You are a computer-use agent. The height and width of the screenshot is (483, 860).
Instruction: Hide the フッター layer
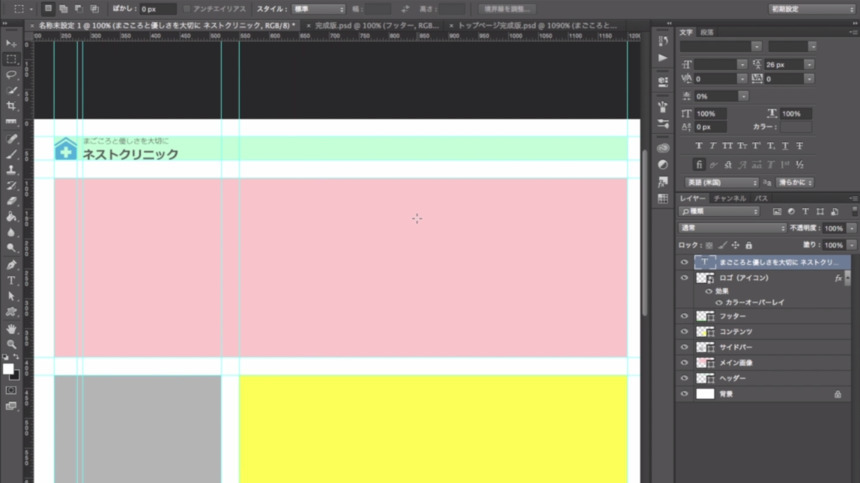point(684,316)
